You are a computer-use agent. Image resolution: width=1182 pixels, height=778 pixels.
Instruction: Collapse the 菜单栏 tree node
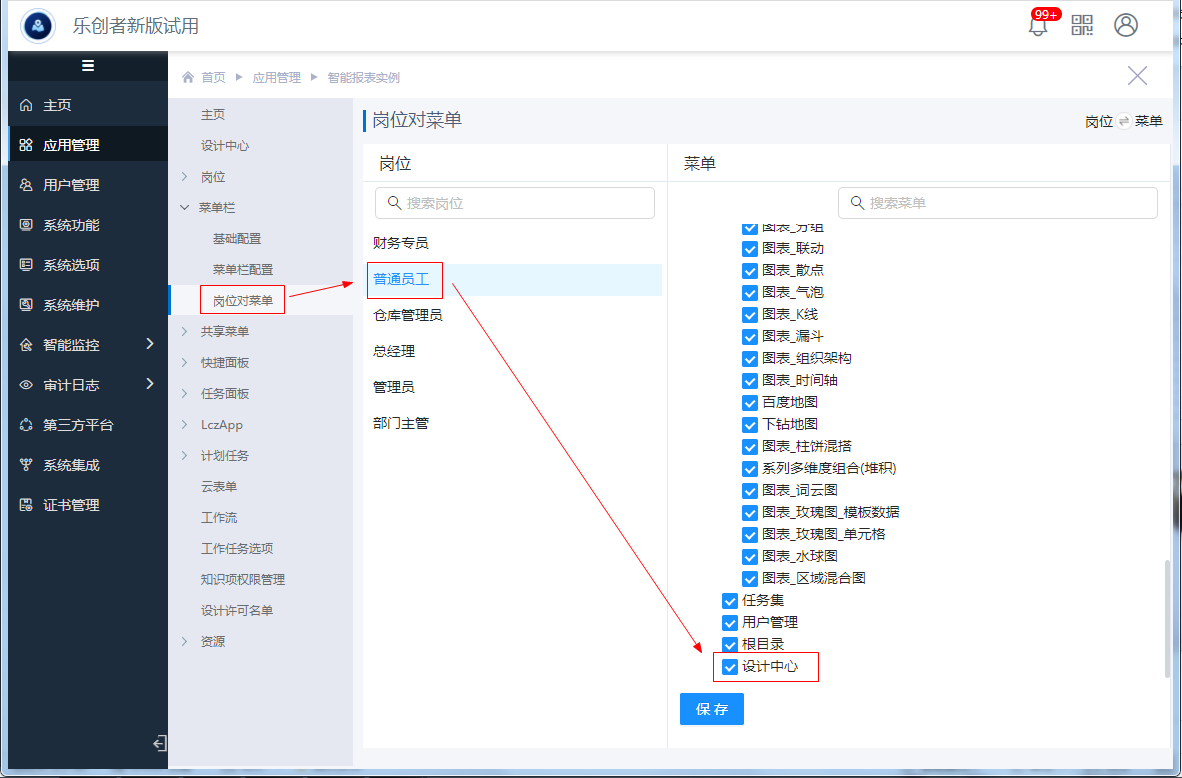click(x=184, y=208)
